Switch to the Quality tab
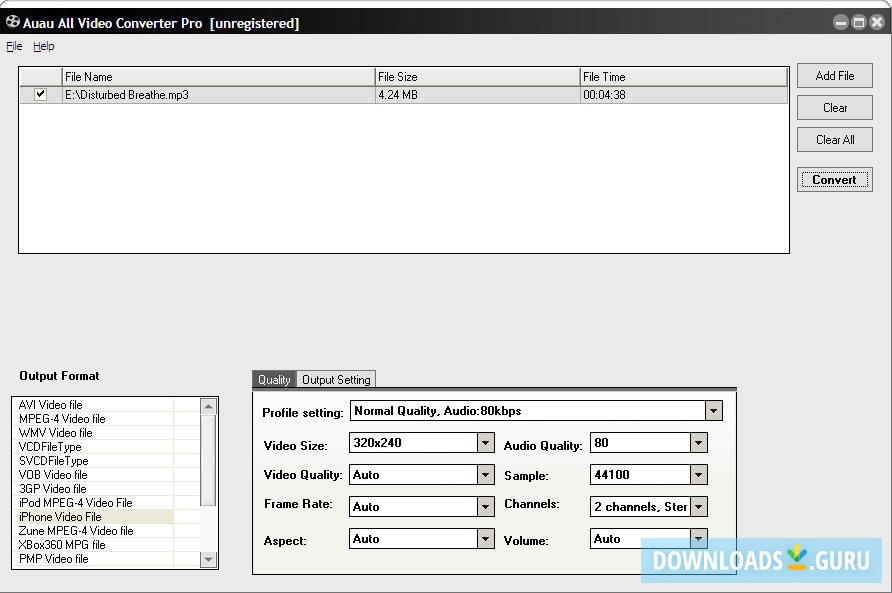Image resolution: width=892 pixels, height=593 pixels. [x=274, y=379]
